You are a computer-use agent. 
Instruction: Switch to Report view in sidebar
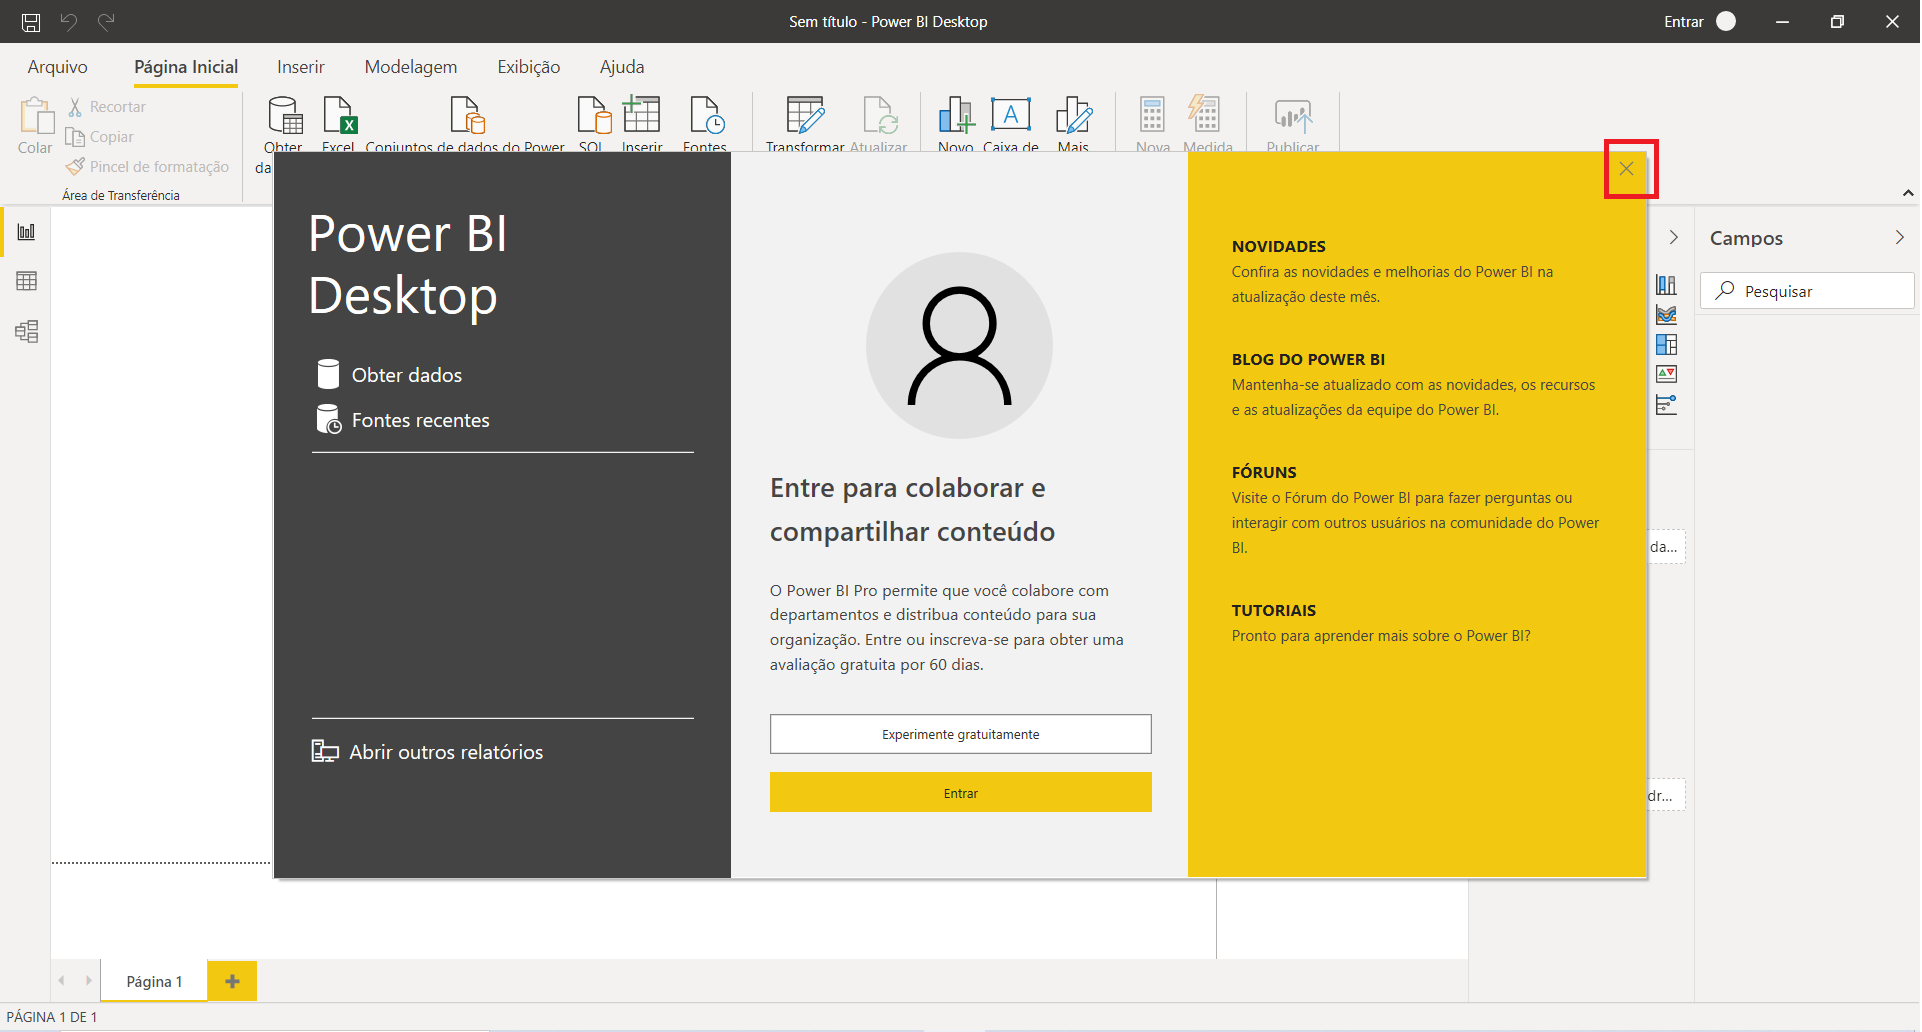coord(26,232)
